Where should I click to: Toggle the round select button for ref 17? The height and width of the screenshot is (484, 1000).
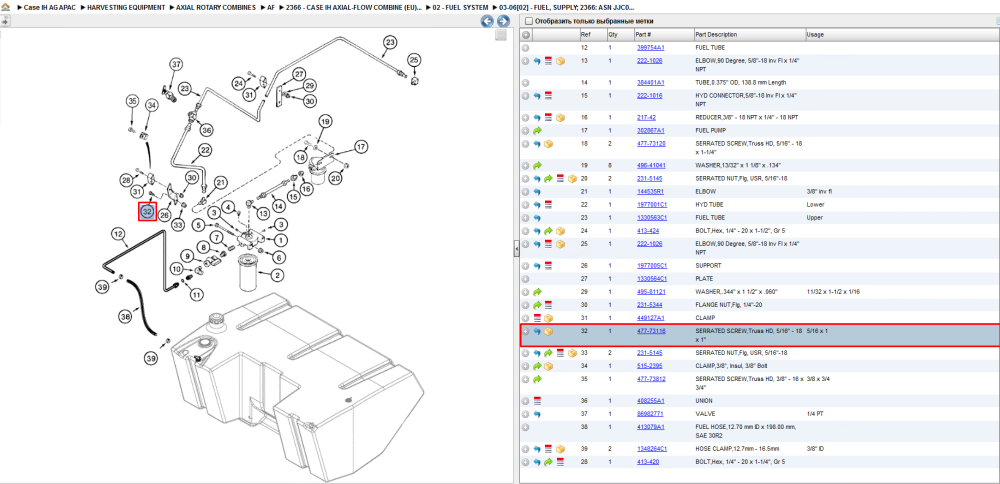click(526, 131)
